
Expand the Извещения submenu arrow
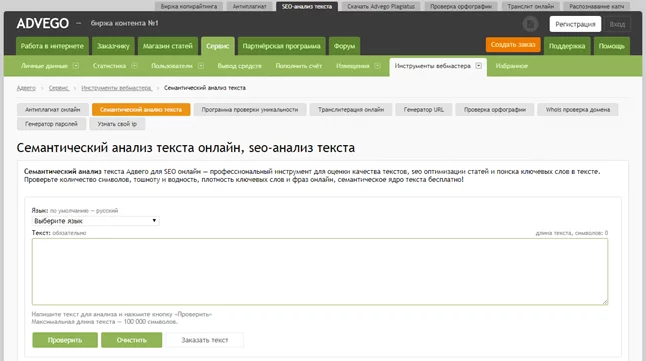click(x=377, y=66)
